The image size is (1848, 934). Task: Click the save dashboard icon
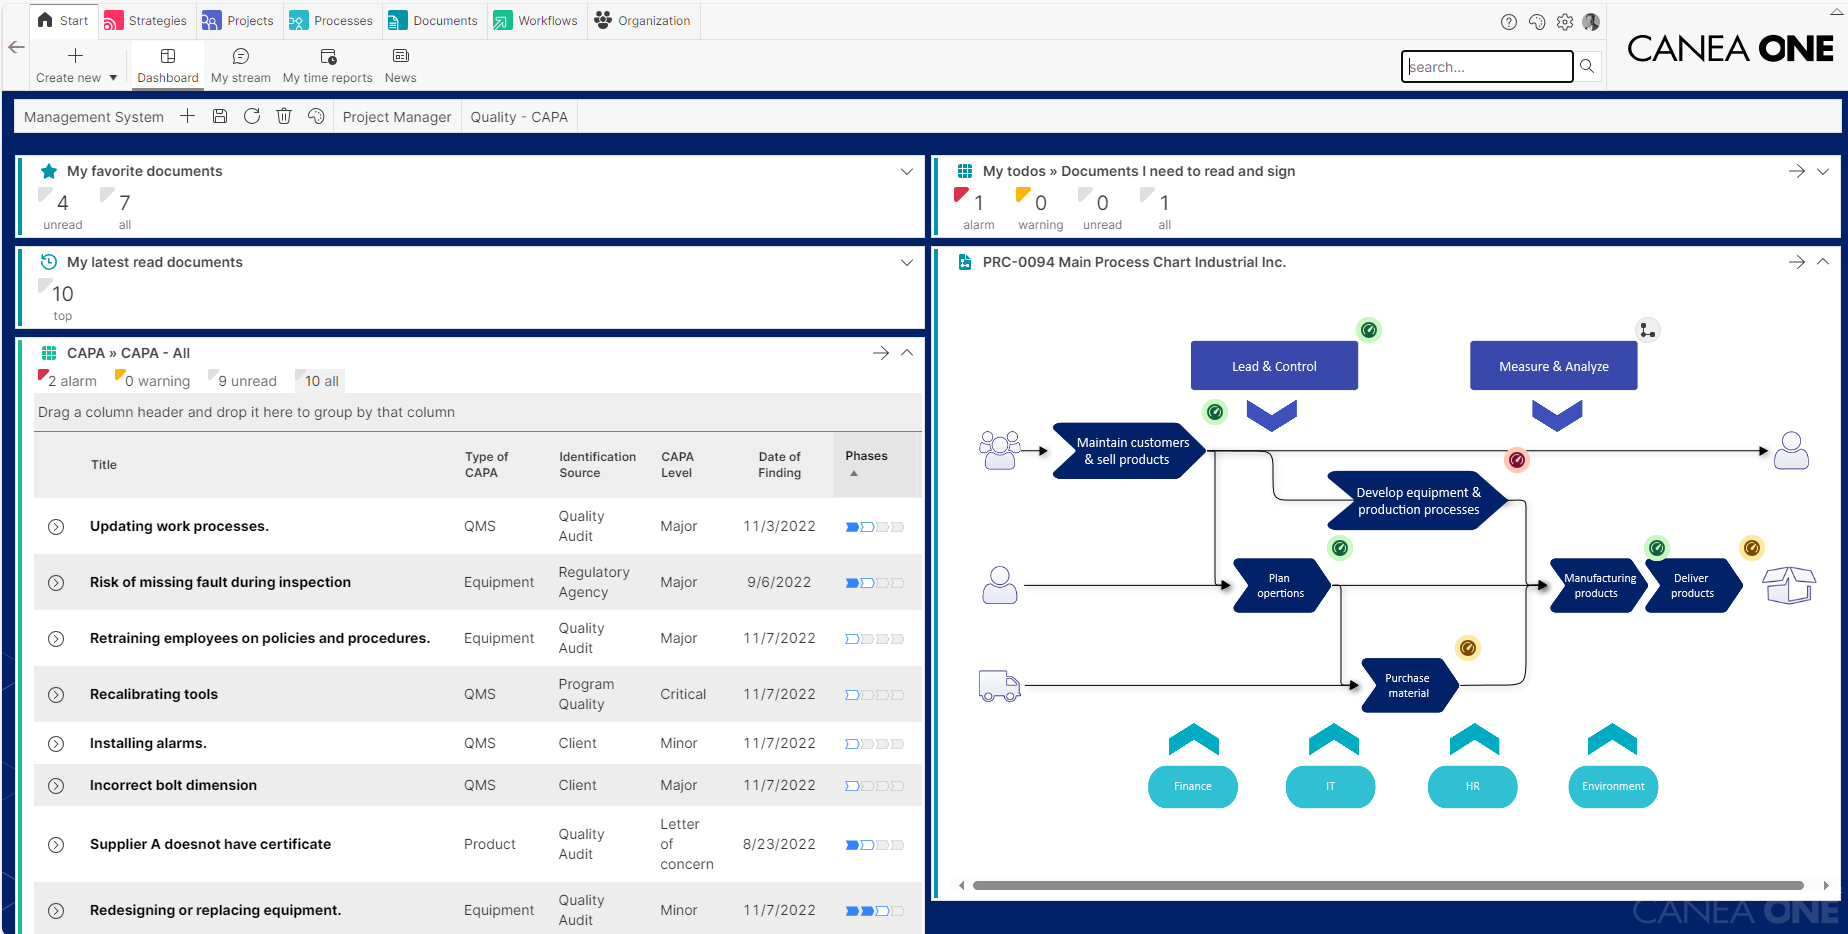tap(220, 117)
